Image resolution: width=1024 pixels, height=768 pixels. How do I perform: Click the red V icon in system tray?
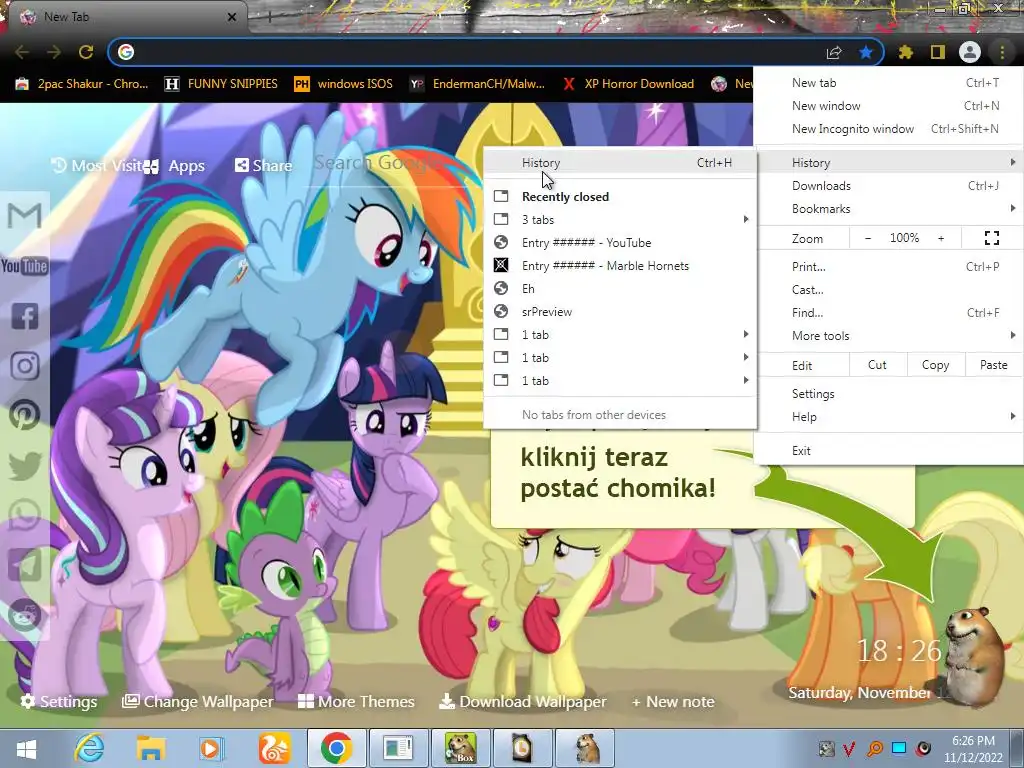(x=849, y=748)
